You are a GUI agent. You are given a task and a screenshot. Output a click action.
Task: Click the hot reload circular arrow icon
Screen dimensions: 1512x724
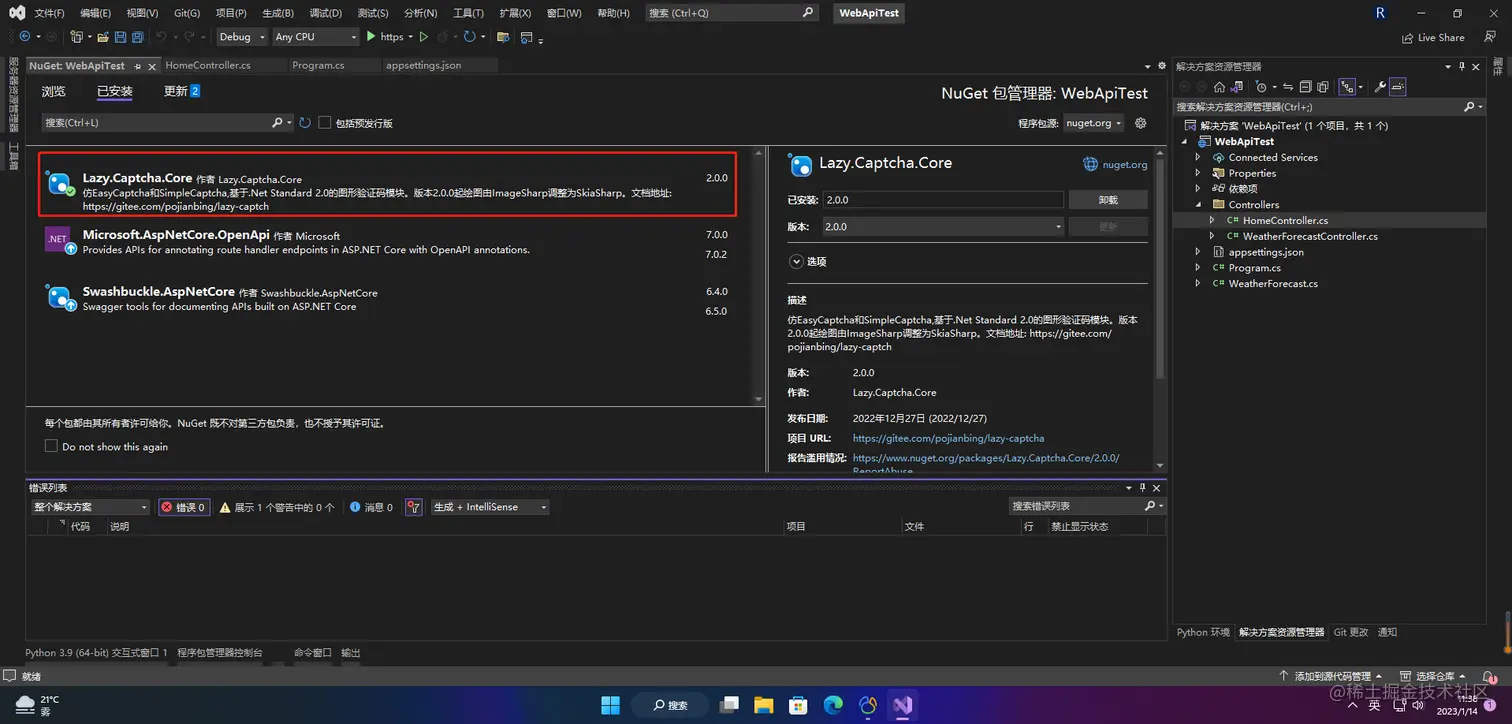click(469, 37)
